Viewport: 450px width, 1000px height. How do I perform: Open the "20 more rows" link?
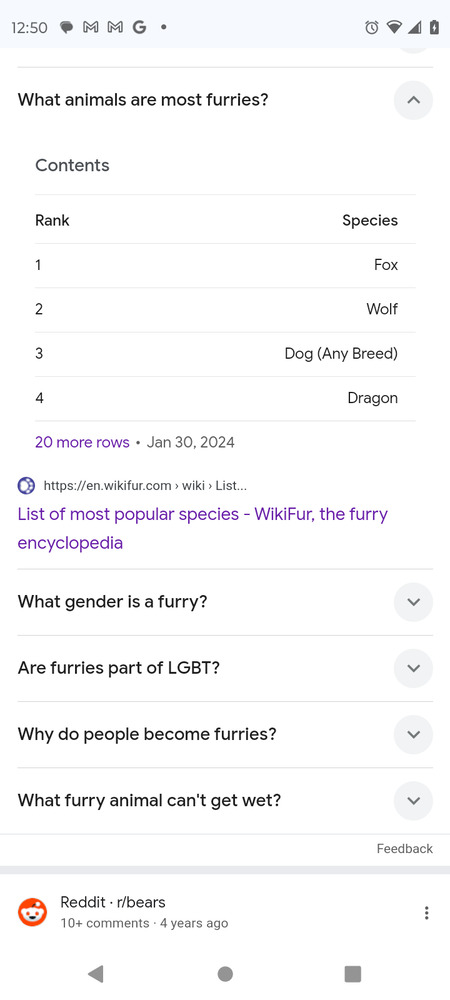click(x=82, y=442)
